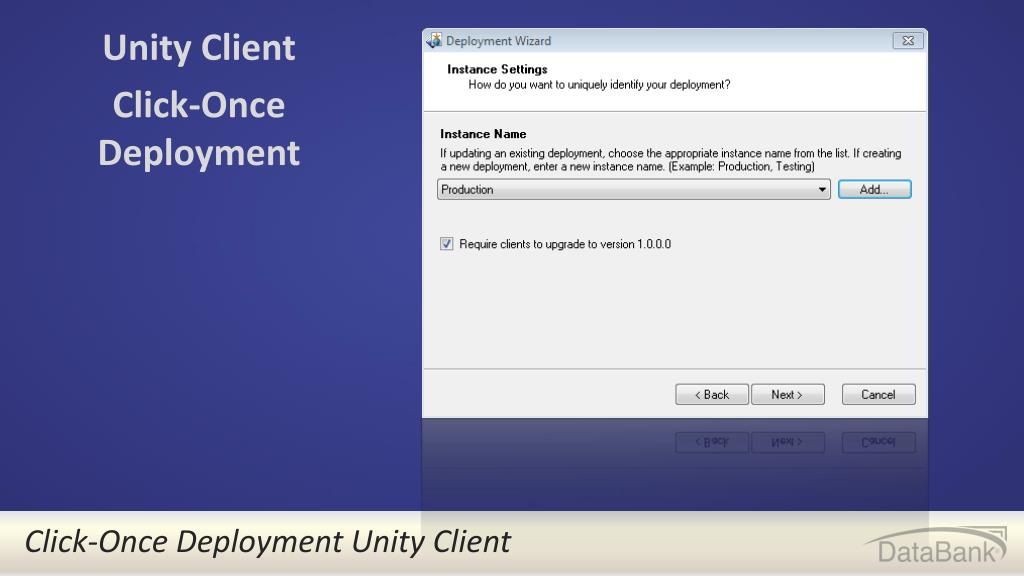Click the Deployment Wizard title bar icon
1024x576 pixels.
point(434,40)
